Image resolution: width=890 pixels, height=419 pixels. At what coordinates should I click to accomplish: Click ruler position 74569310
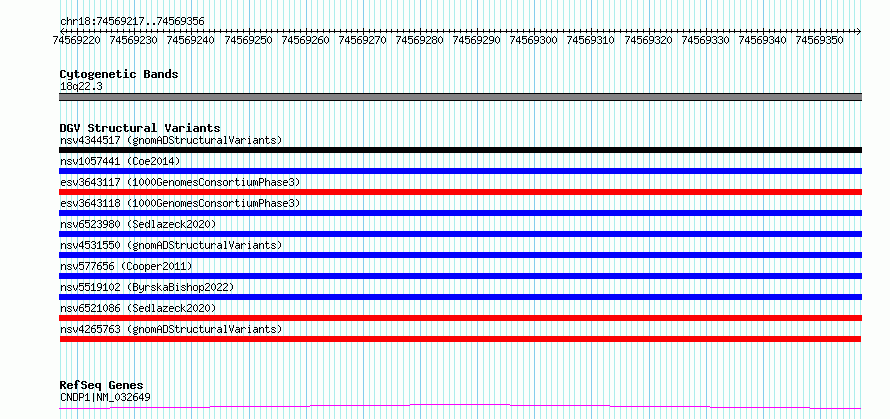coord(591,40)
